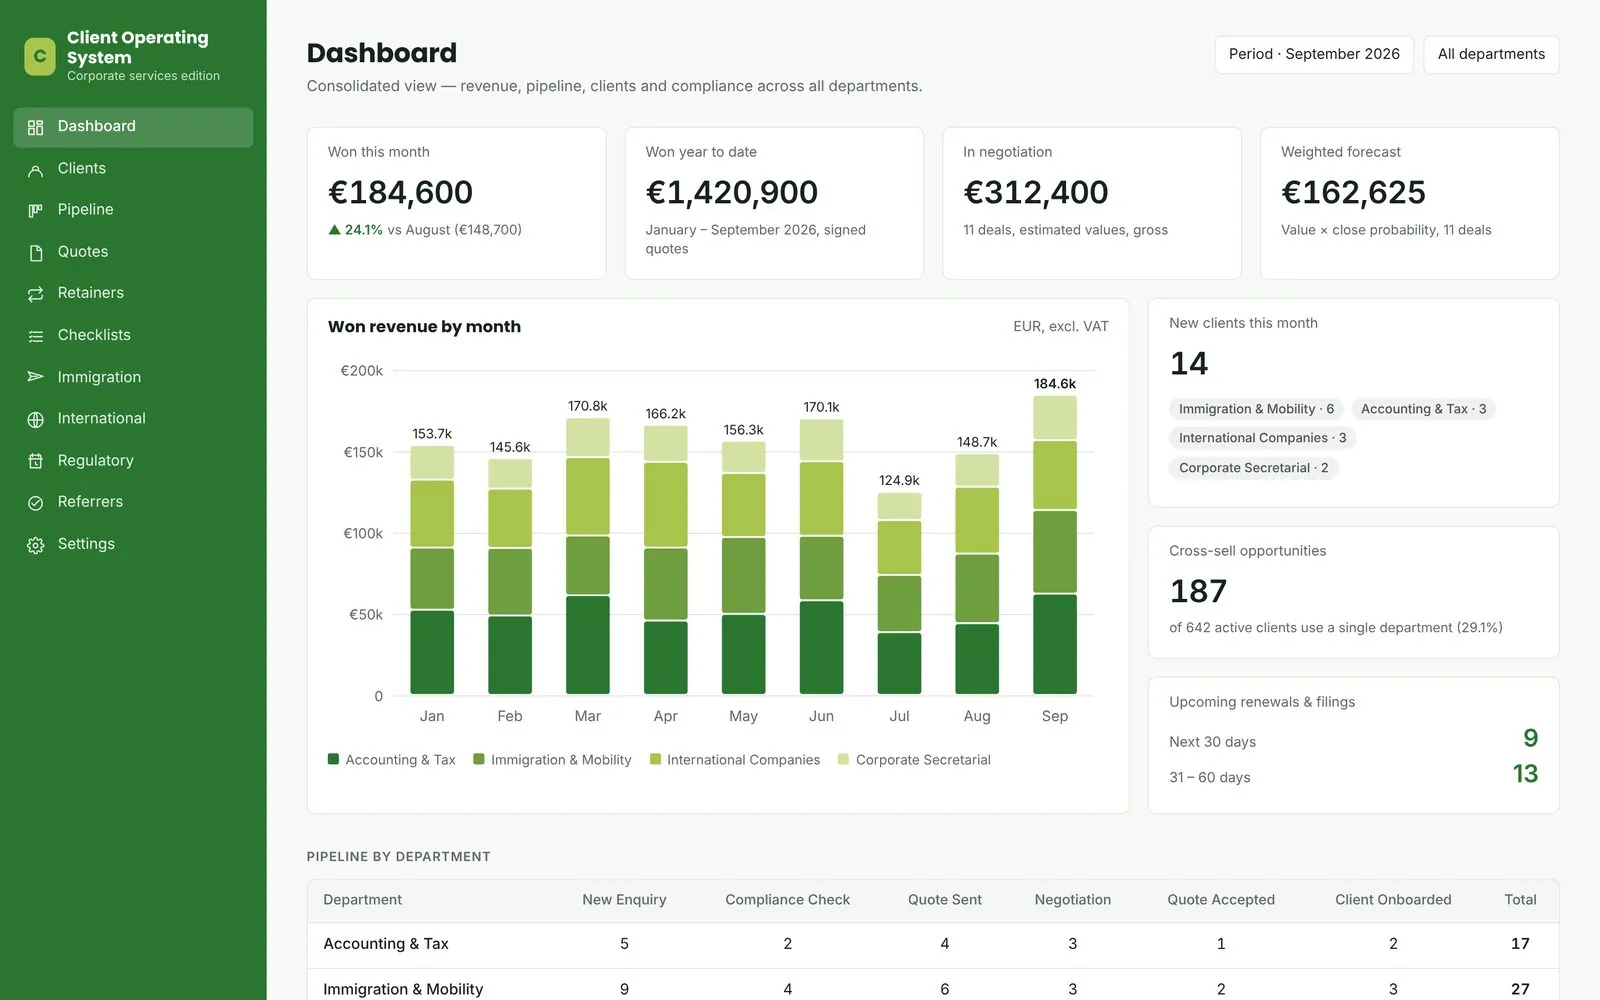Click the 187 cross-sell opportunities figure
1600x1000 pixels.
click(1198, 592)
